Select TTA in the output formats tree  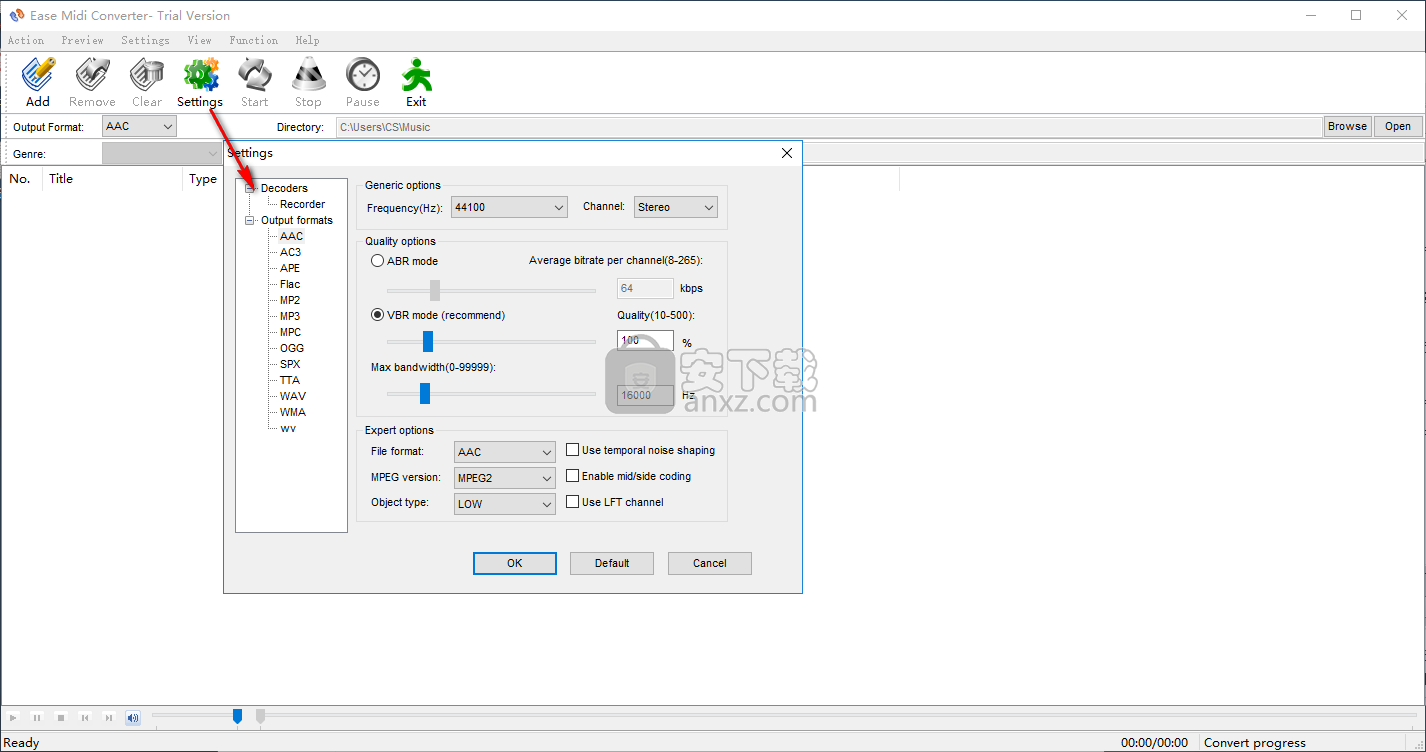tap(290, 380)
